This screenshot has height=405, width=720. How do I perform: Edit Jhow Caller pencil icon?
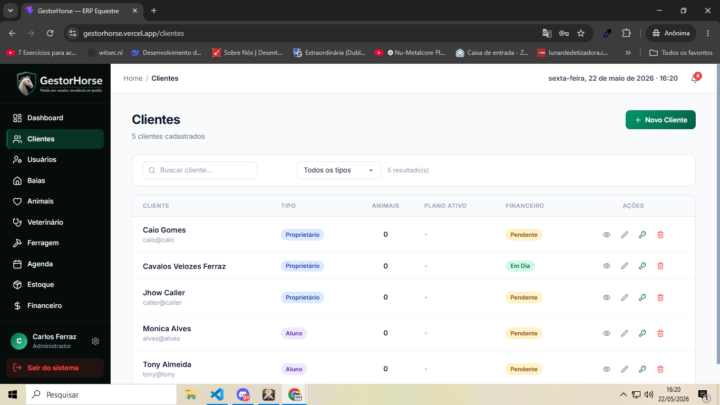click(x=624, y=298)
